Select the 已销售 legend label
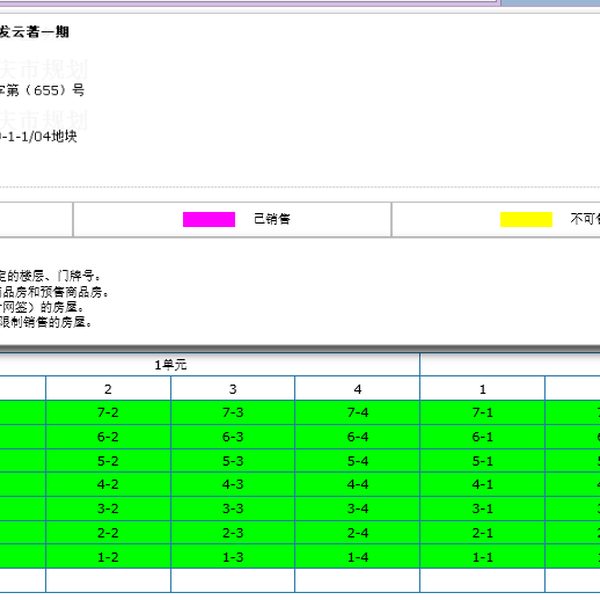This screenshot has width=600, height=600. click(x=272, y=219)
